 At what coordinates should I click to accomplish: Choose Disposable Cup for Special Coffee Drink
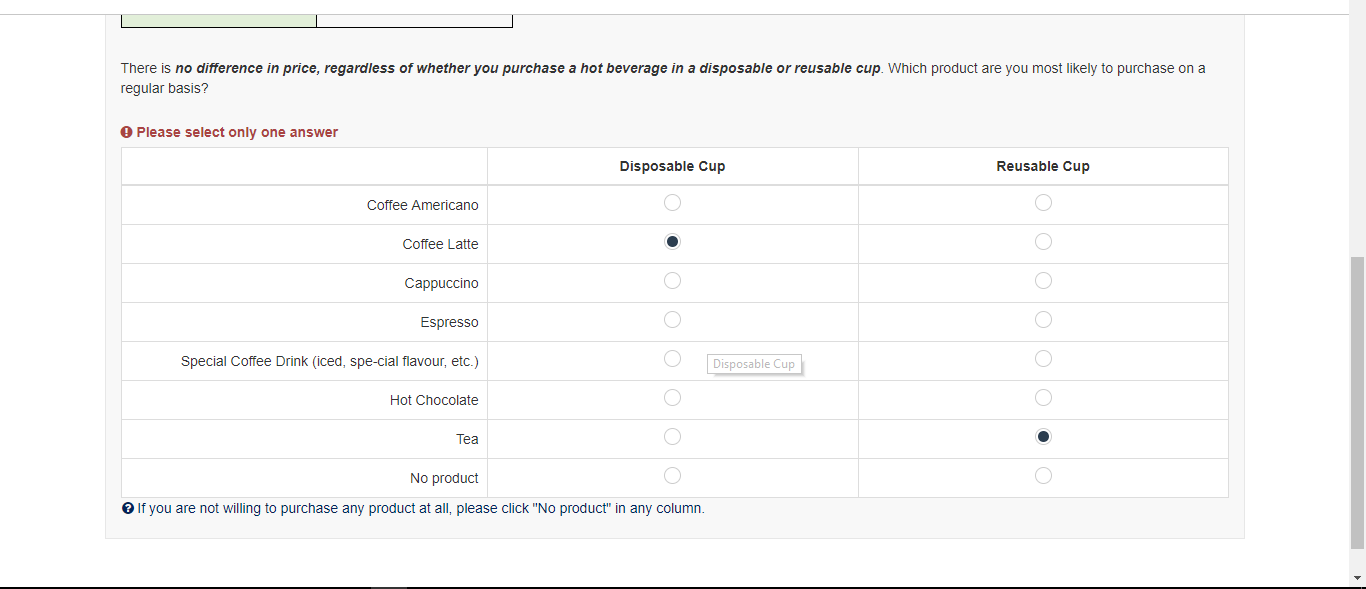click(672, 359)
